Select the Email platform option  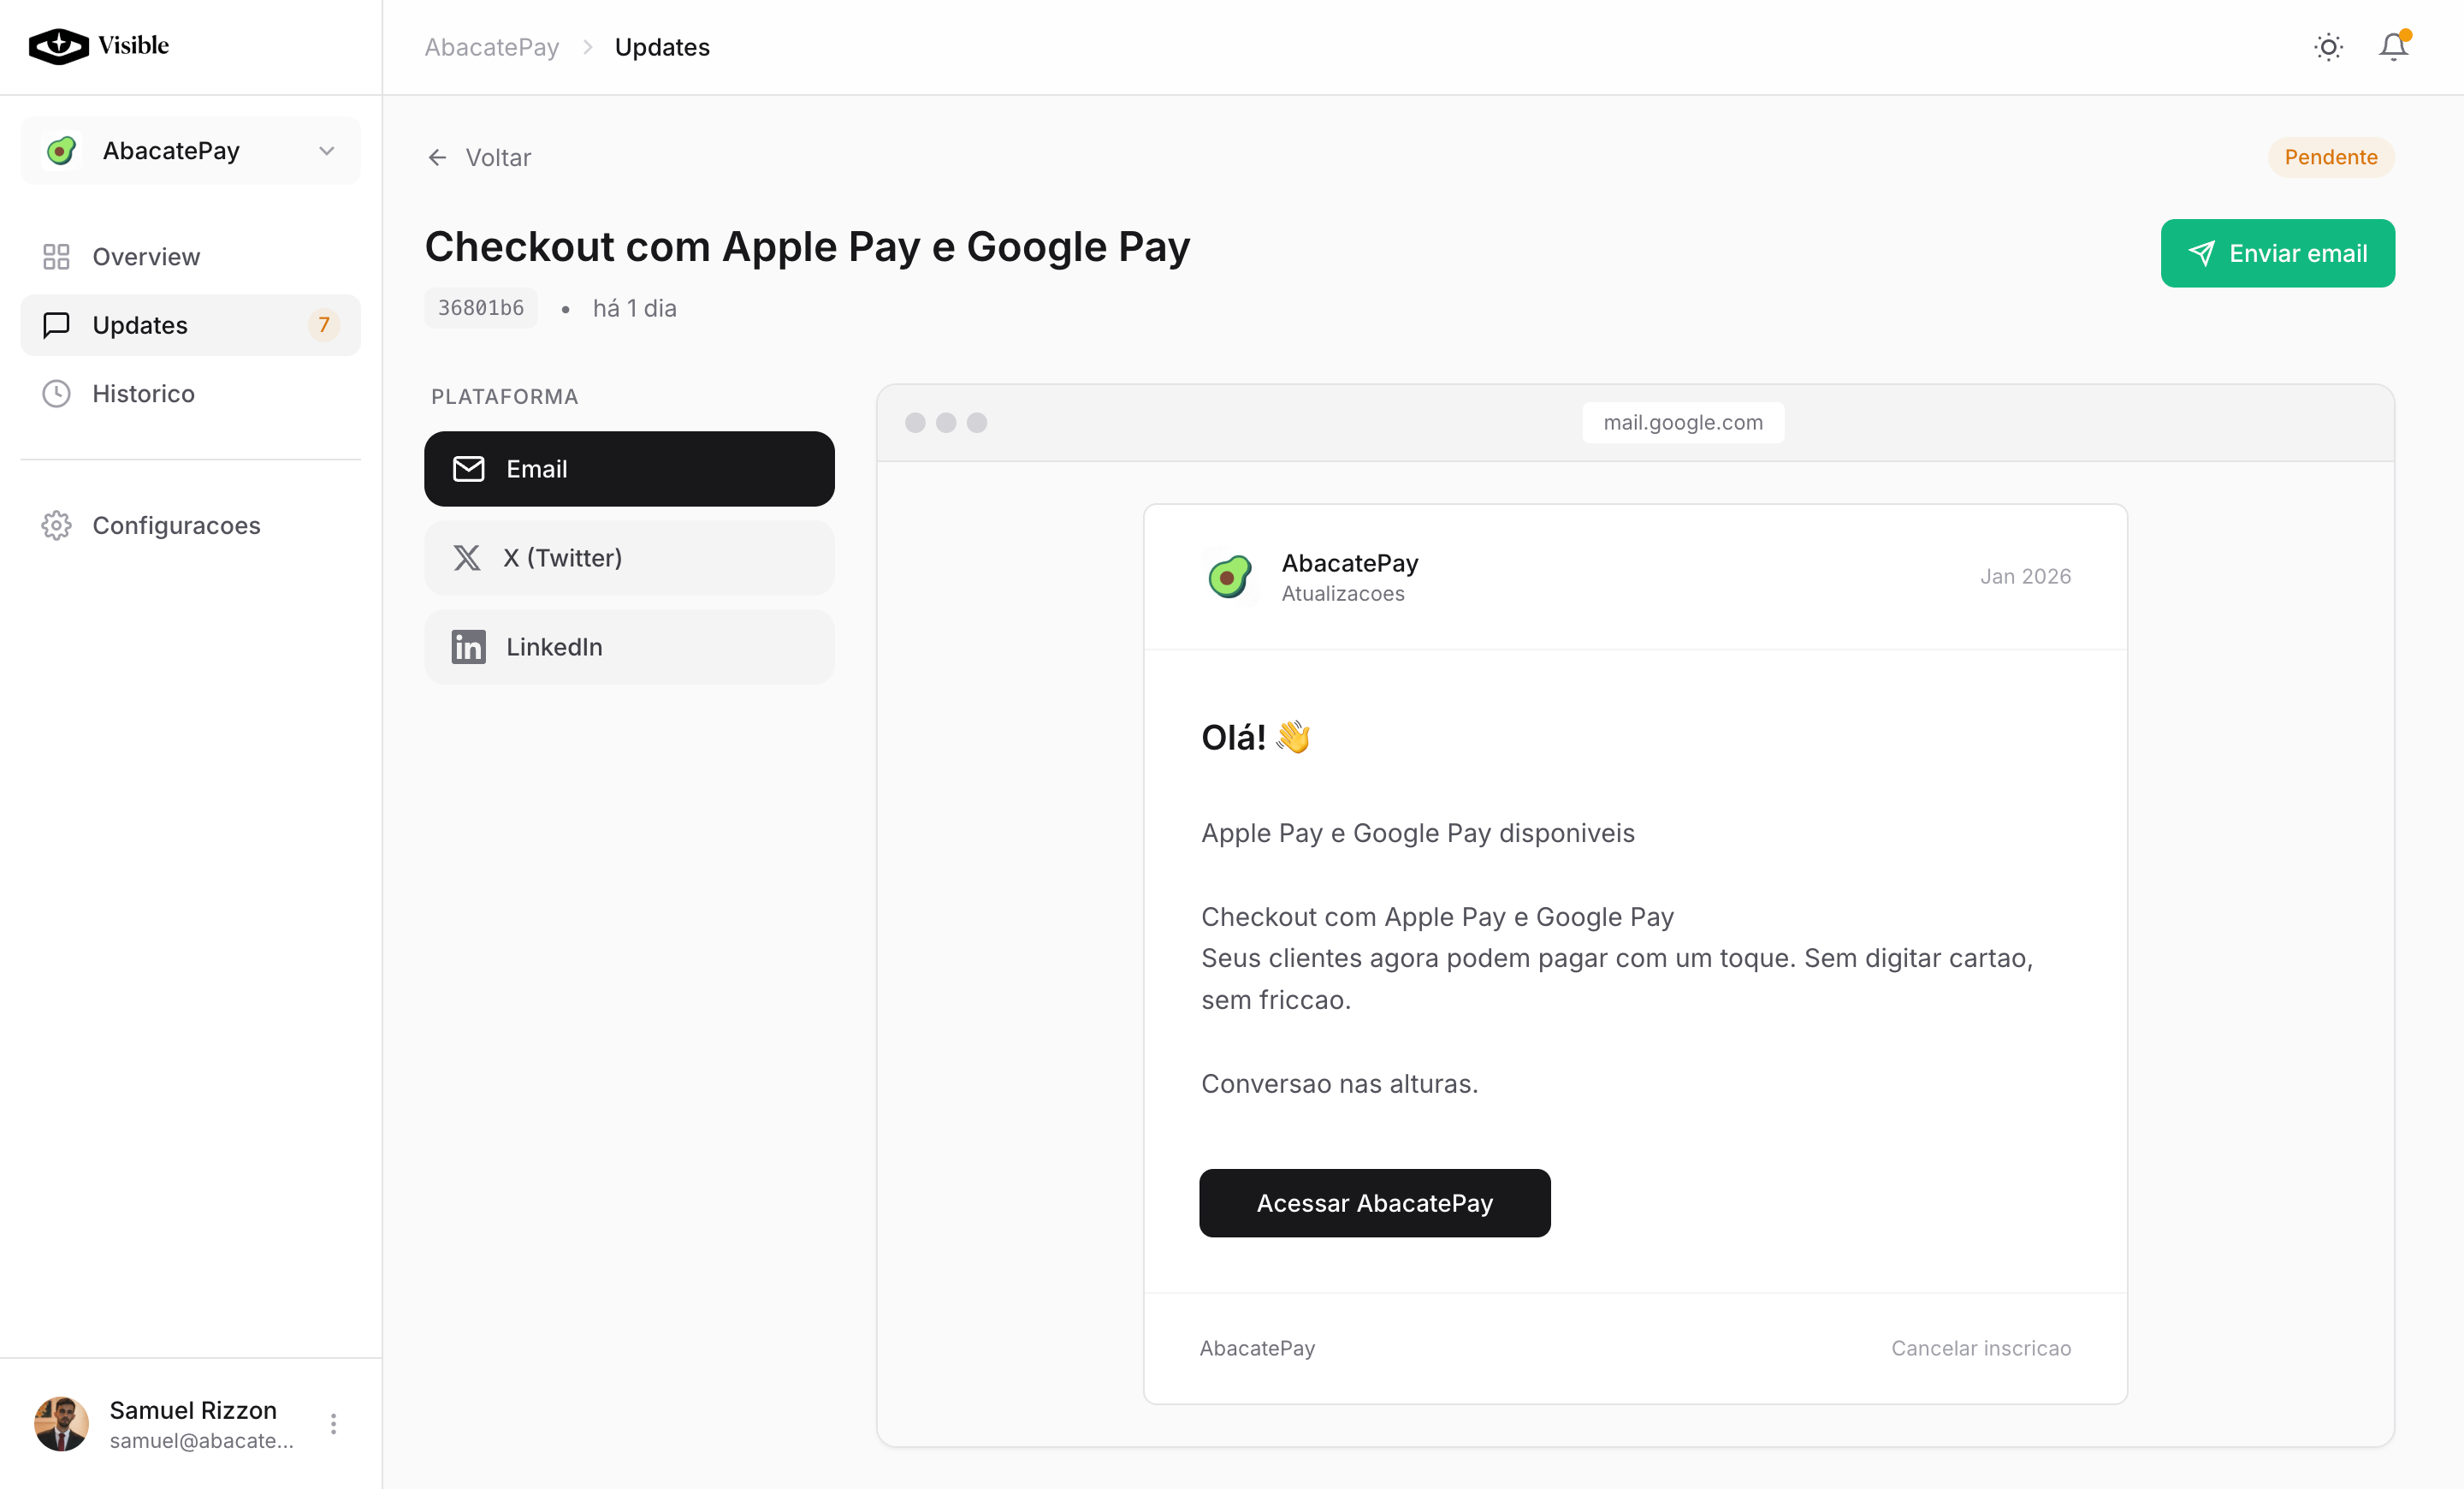click(x=629, y=469)
